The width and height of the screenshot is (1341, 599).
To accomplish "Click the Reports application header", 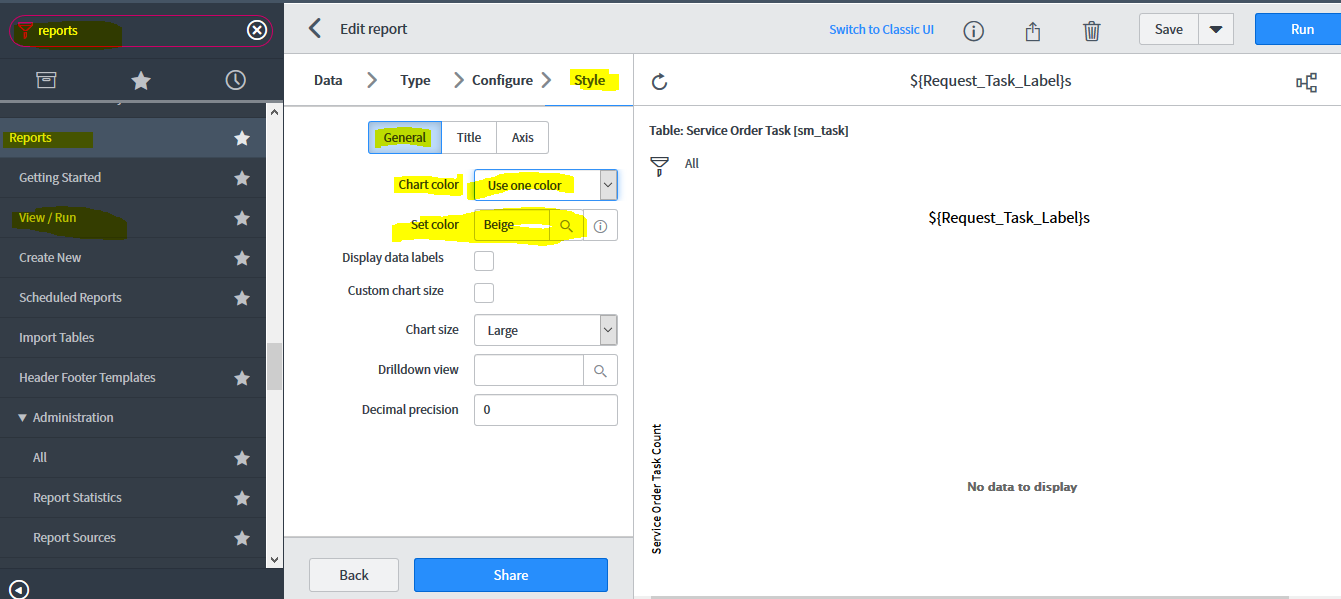I will click(x=31, y=138).
